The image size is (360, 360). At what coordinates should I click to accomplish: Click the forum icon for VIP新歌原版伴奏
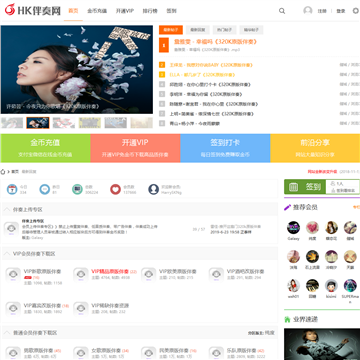pyautogui.click(x=13, y=275)
